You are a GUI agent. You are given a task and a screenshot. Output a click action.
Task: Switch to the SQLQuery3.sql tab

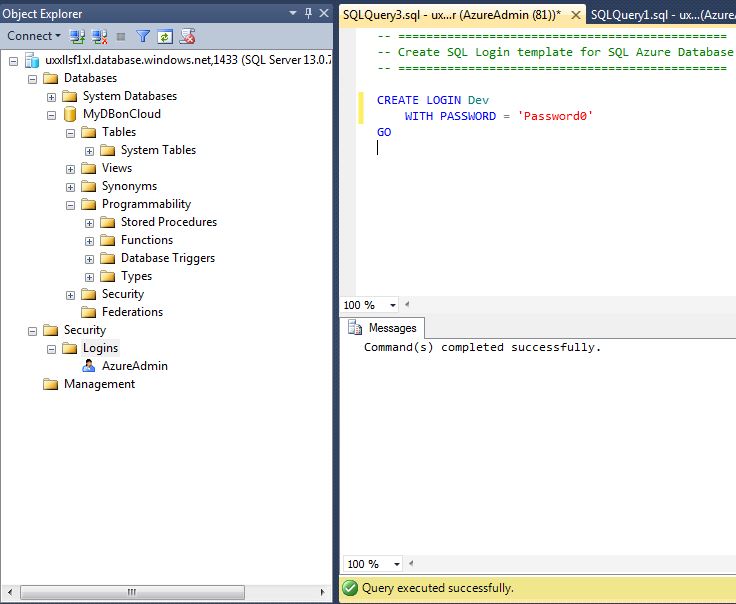coord(452,15)
